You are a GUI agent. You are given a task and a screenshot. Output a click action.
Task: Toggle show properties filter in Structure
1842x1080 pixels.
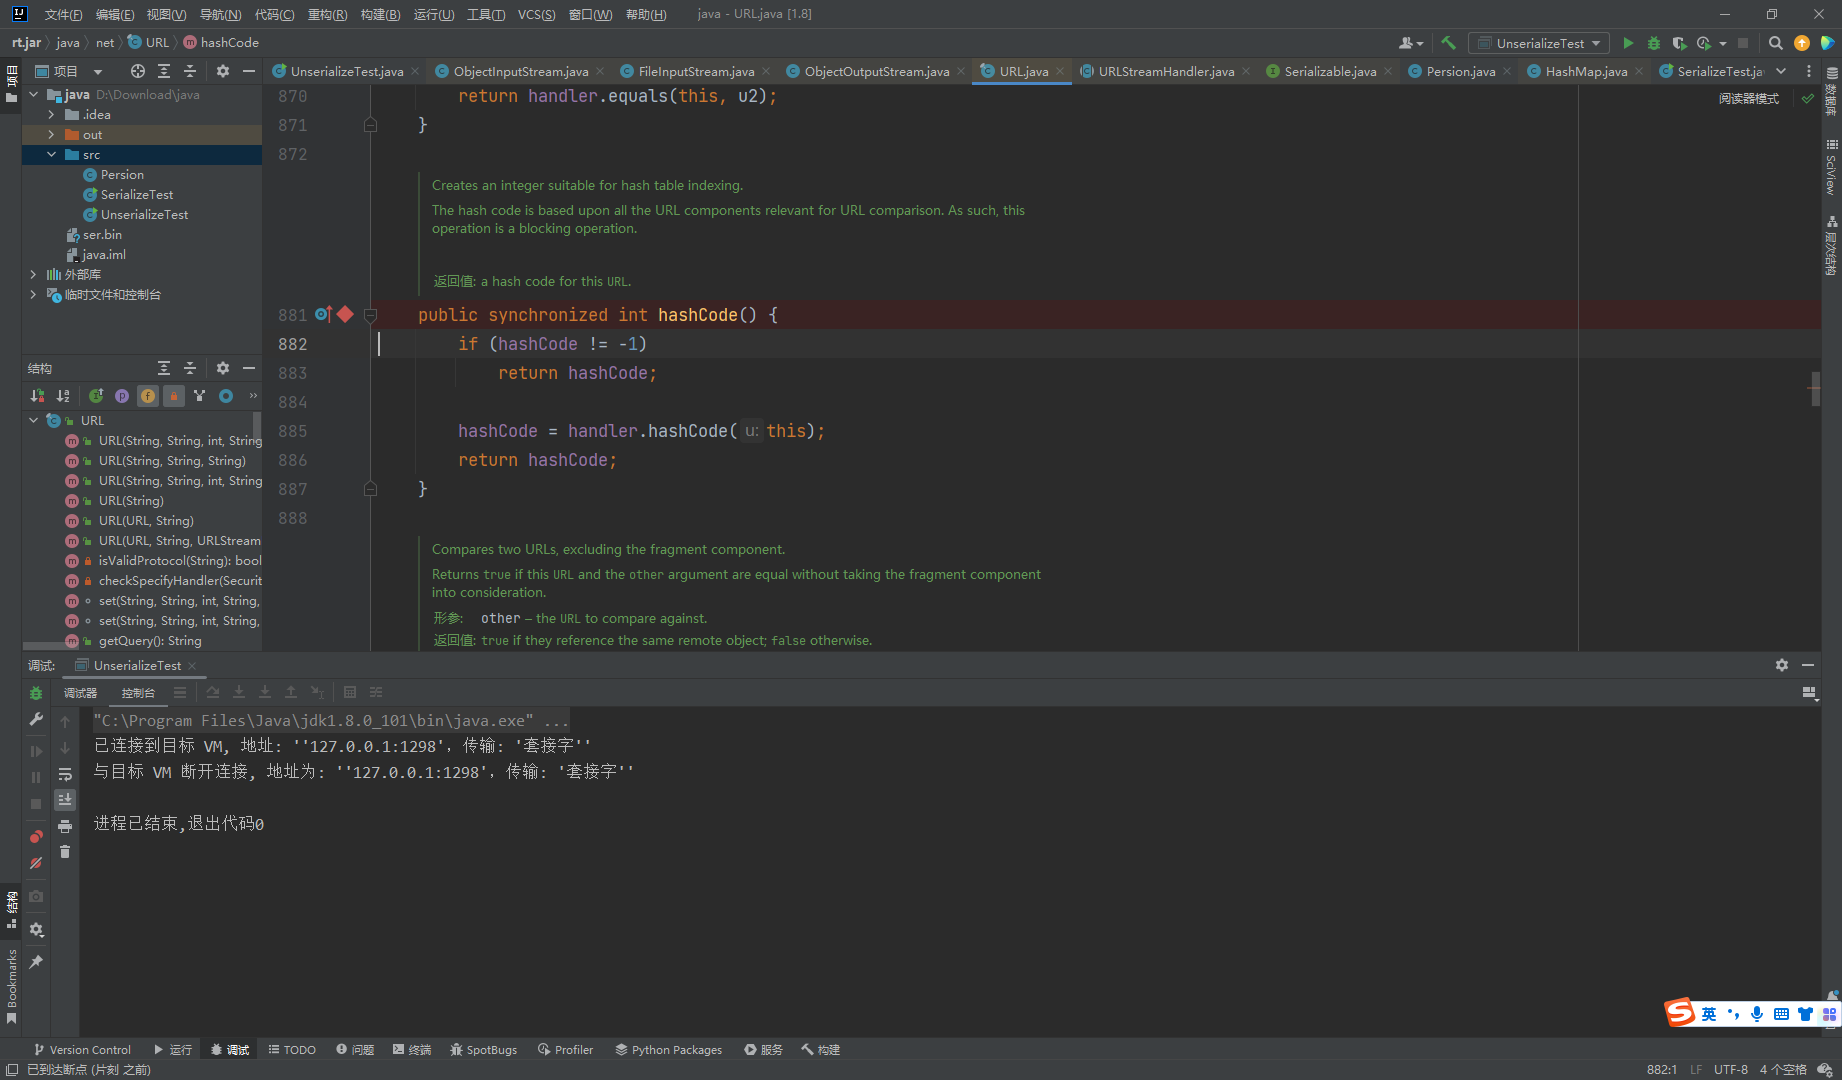[122, 396]
